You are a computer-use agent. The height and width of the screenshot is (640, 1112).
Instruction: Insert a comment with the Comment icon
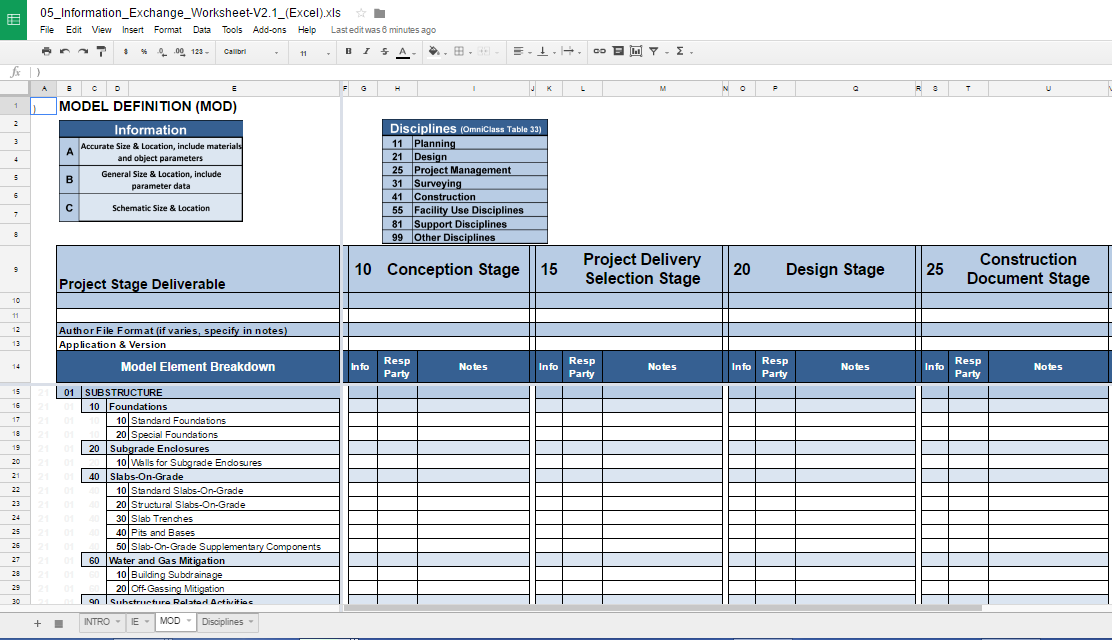[618, 51]
